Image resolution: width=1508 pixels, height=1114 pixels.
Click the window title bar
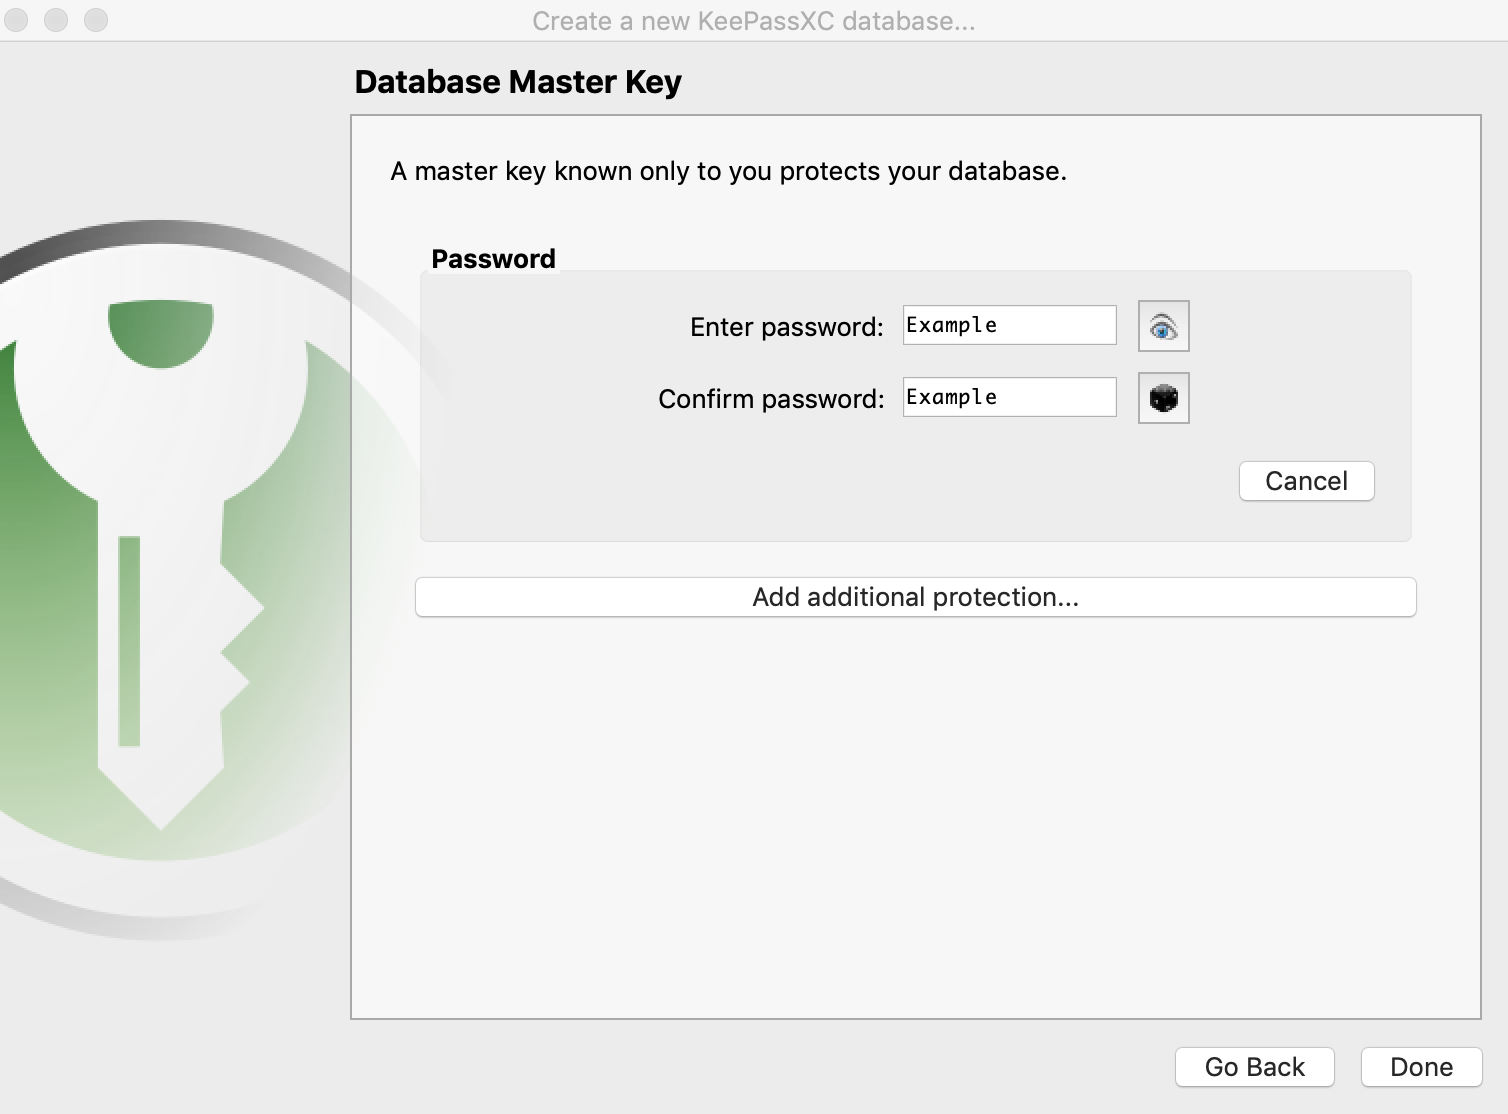click(754, 20)
